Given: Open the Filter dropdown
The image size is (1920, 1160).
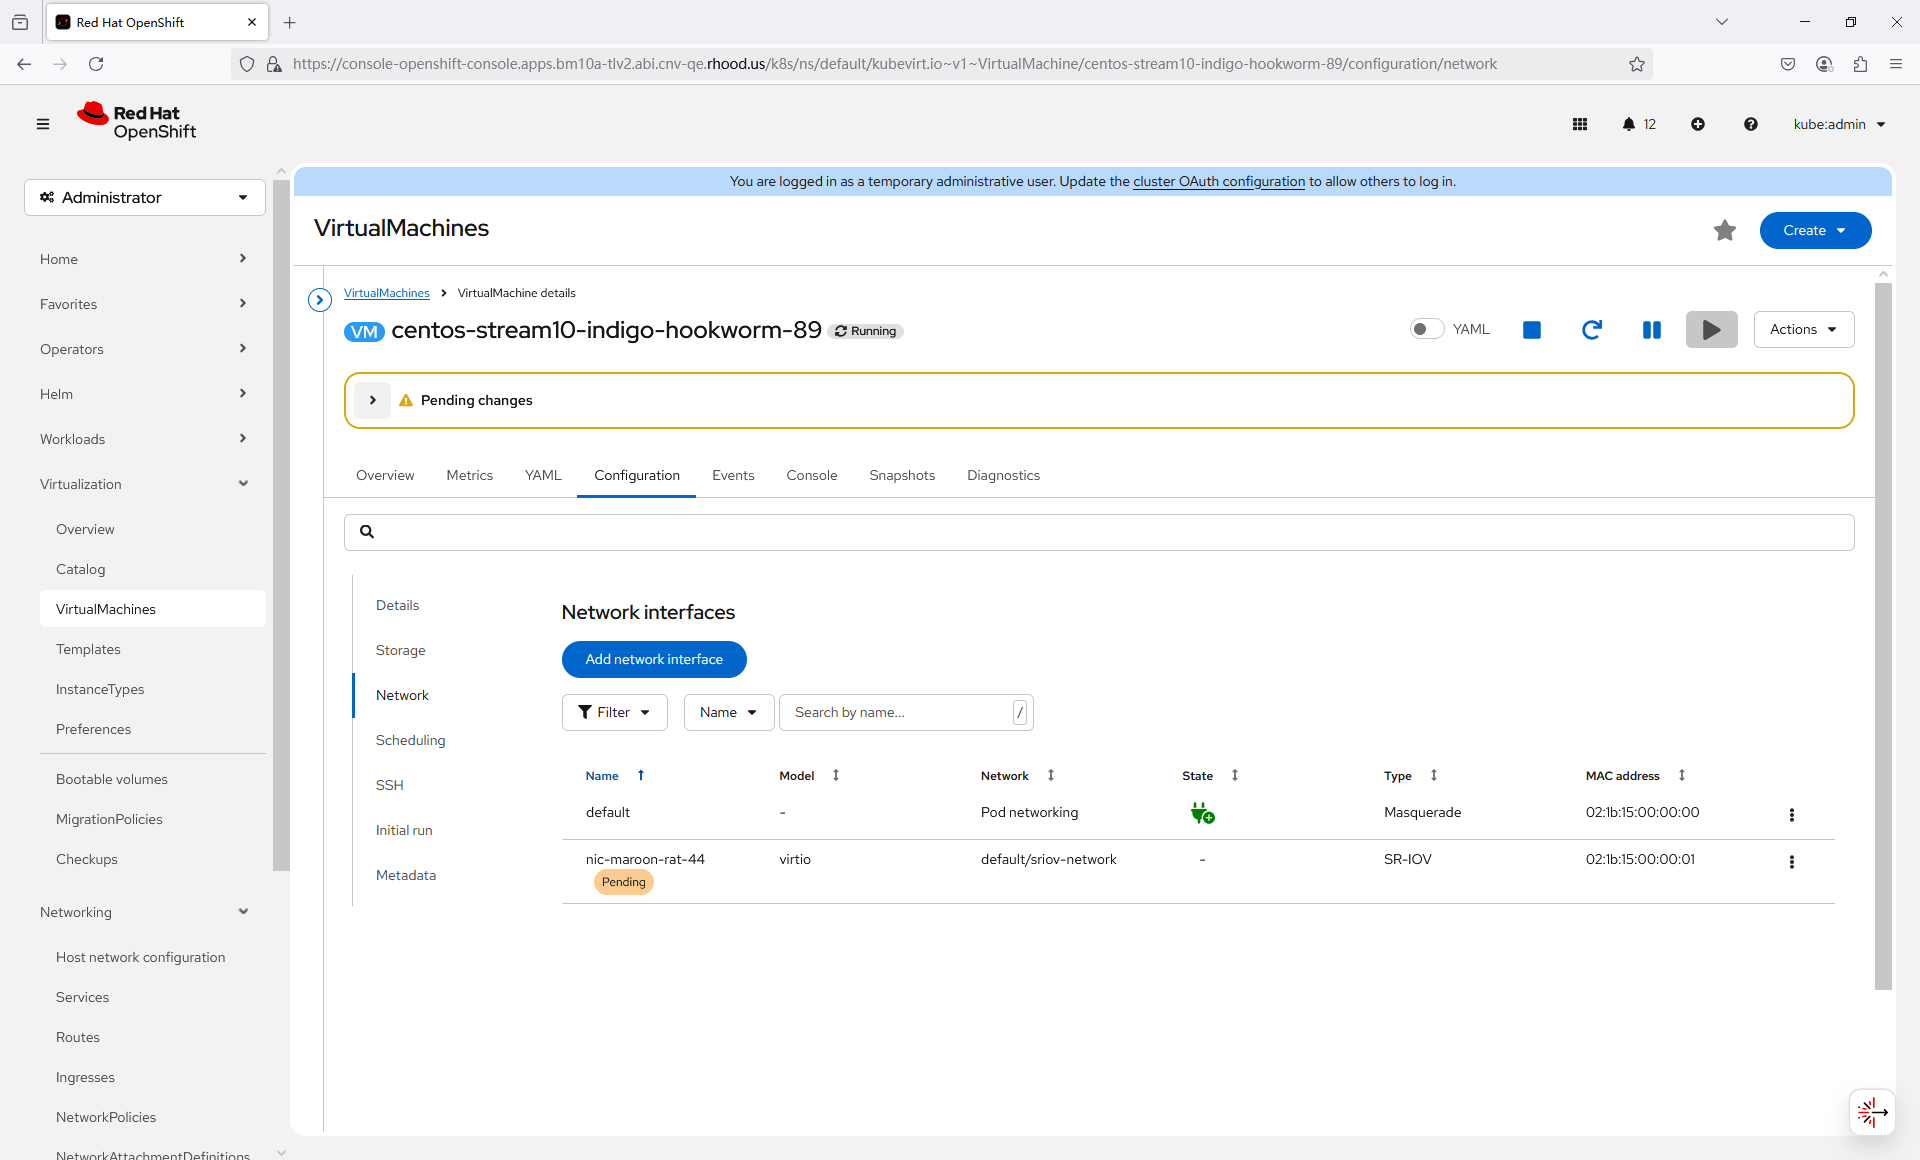Looking at the screenshot, I should pos(614,713).
